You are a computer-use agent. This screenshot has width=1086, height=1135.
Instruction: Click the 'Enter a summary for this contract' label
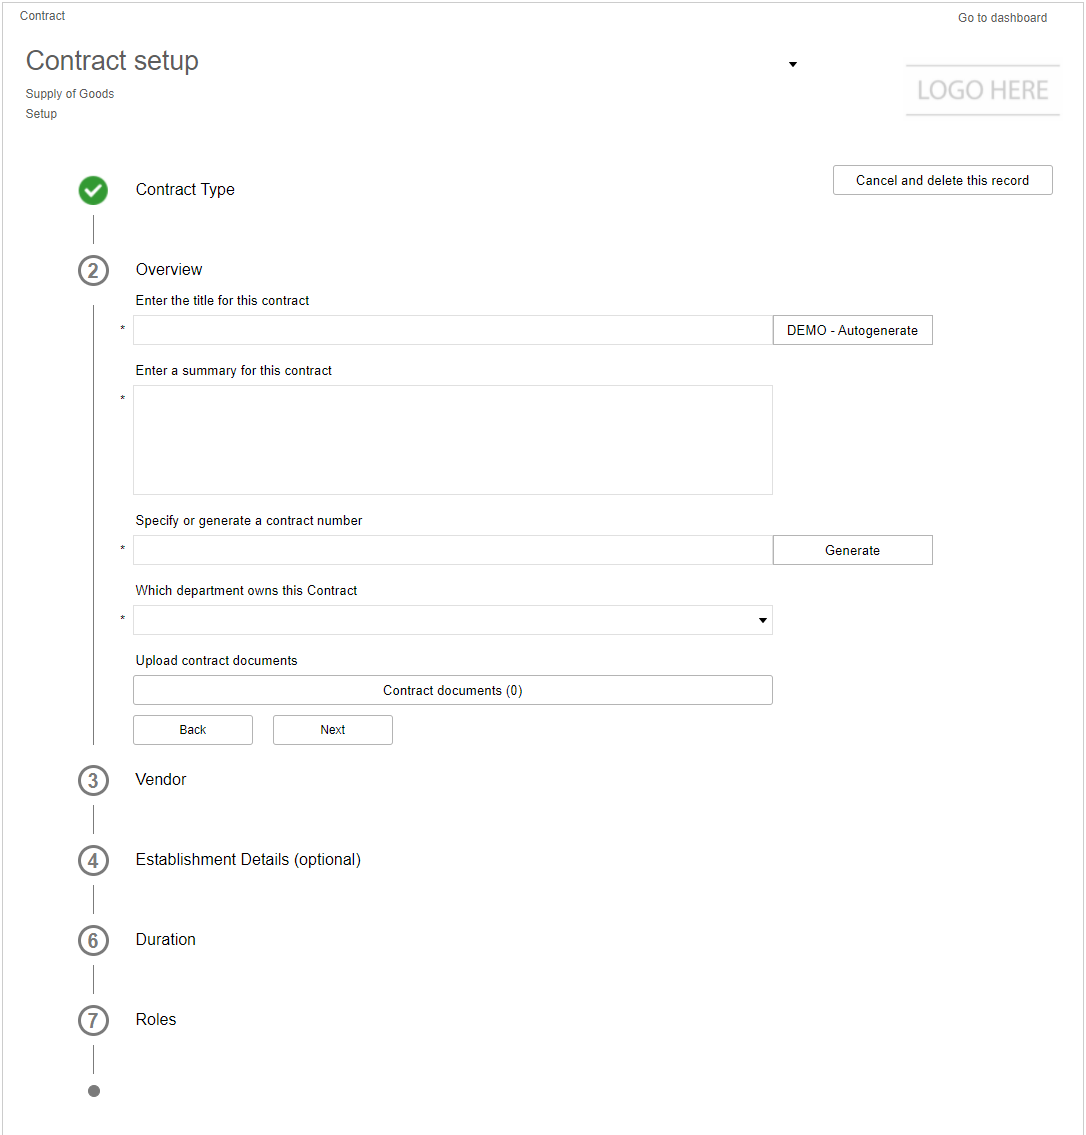(x=234, y=371)
